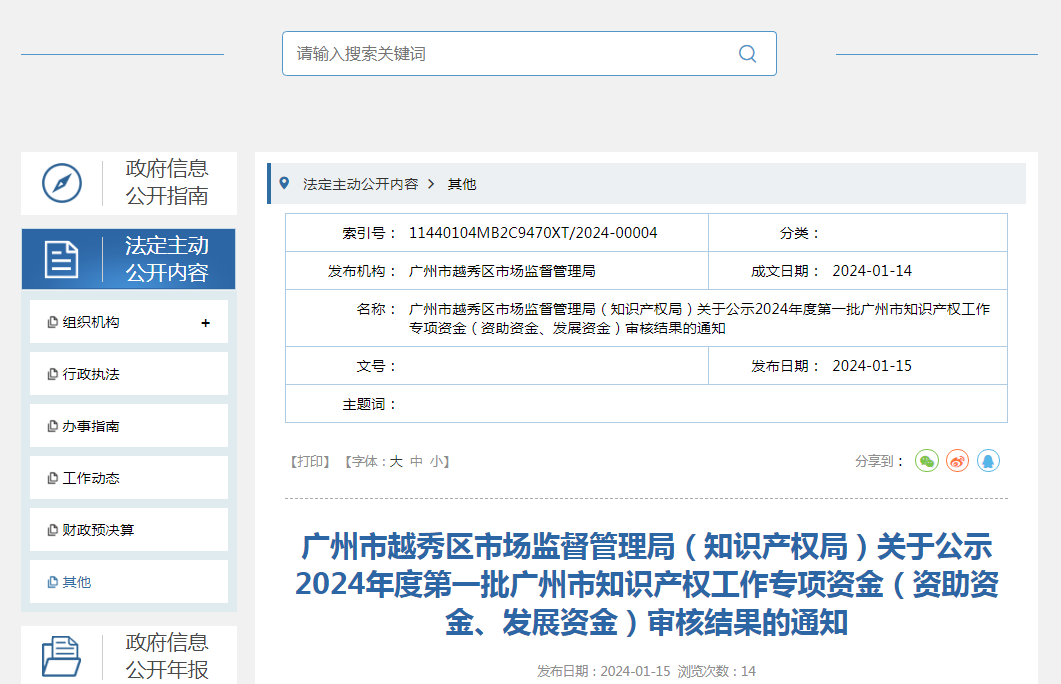Screen dimensions: 1061x684
Task: Set font size to 中
Action: pos(416,461)
